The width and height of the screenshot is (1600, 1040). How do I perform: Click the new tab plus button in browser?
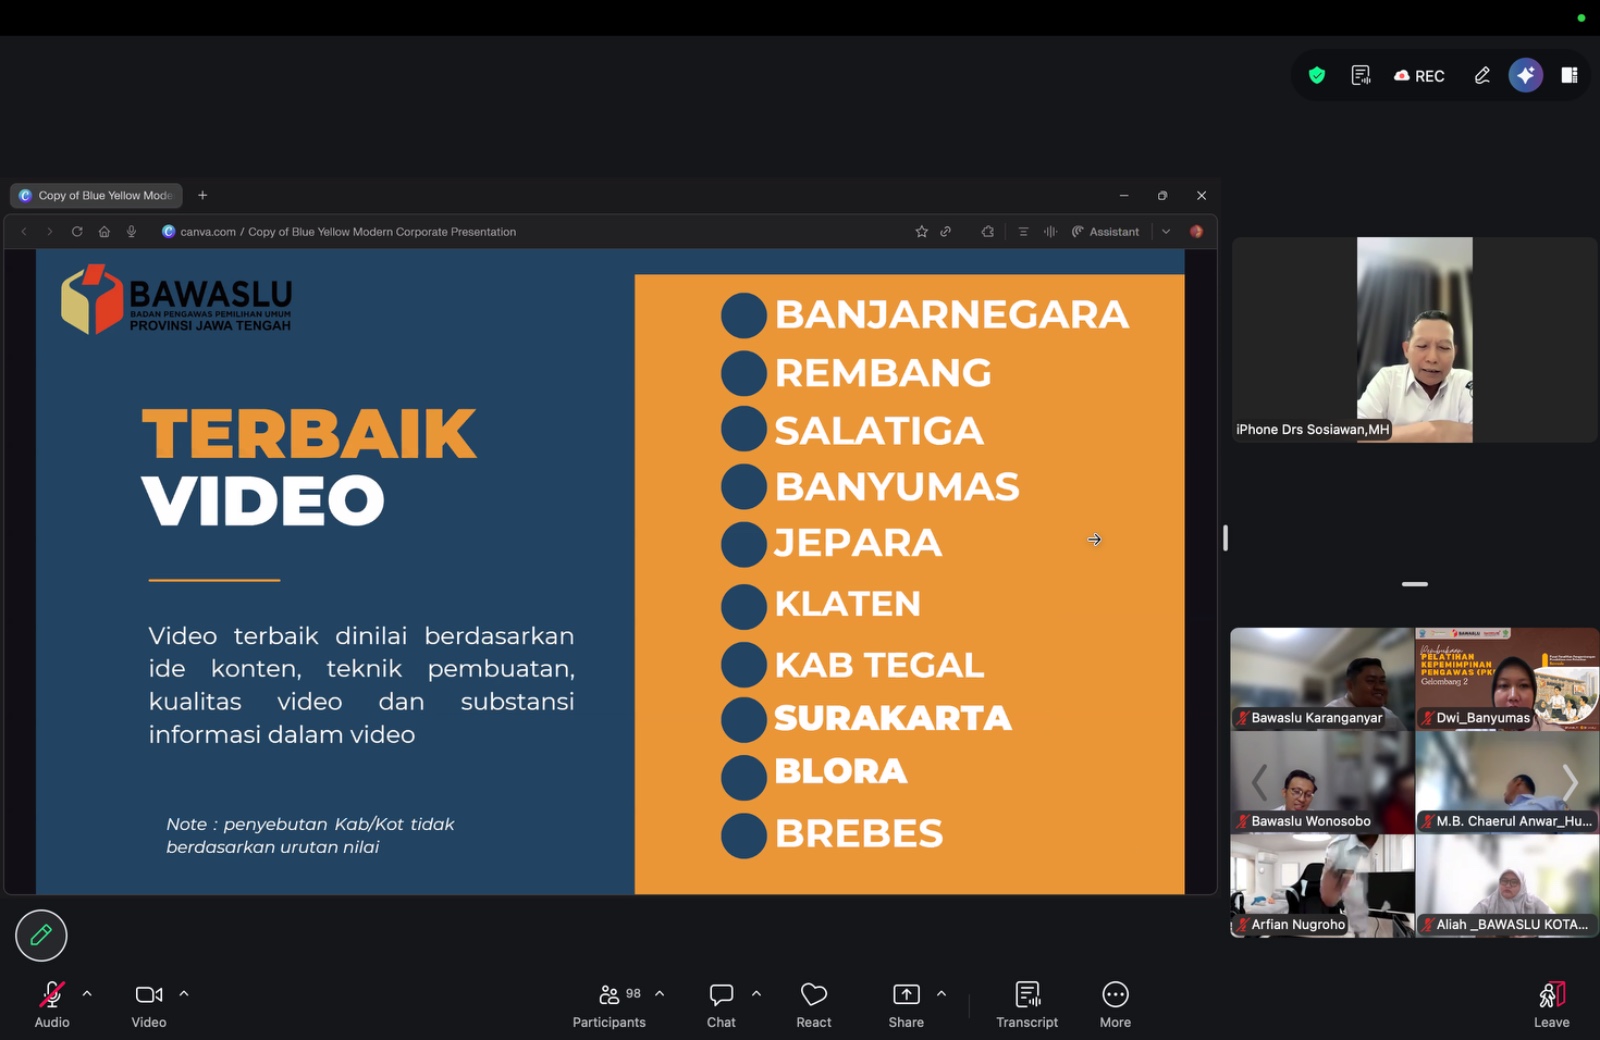[x=203, y=195]
